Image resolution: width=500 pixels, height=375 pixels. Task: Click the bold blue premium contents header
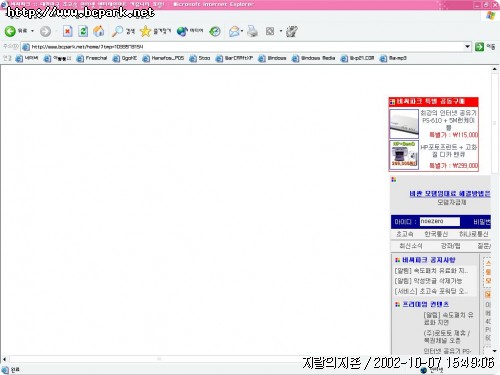[x=426, y=304]
